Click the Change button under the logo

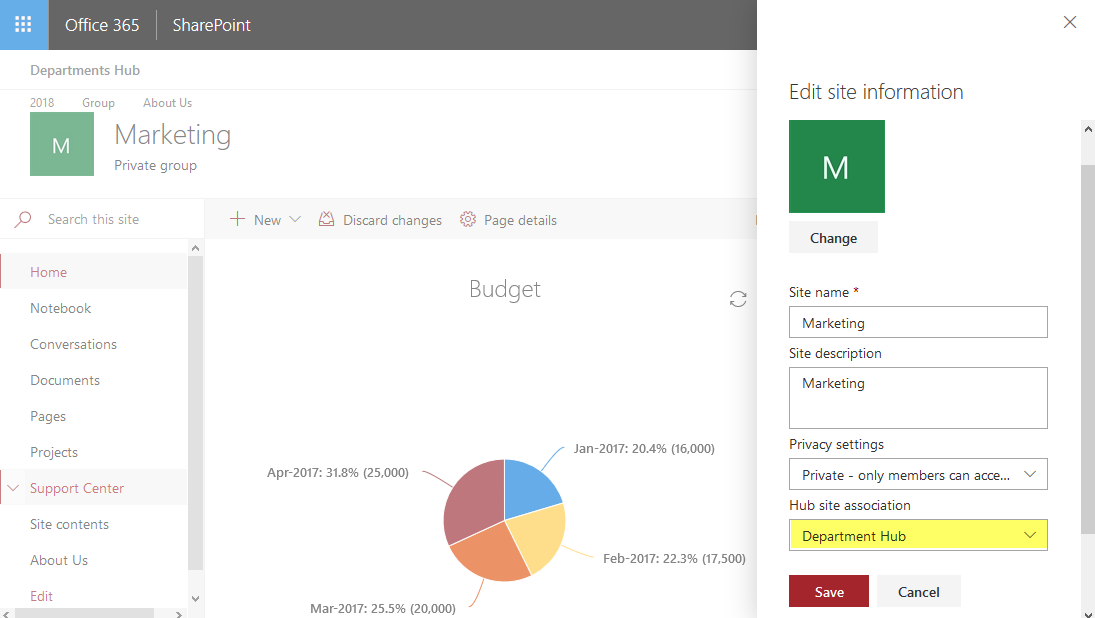click(833, 237)
